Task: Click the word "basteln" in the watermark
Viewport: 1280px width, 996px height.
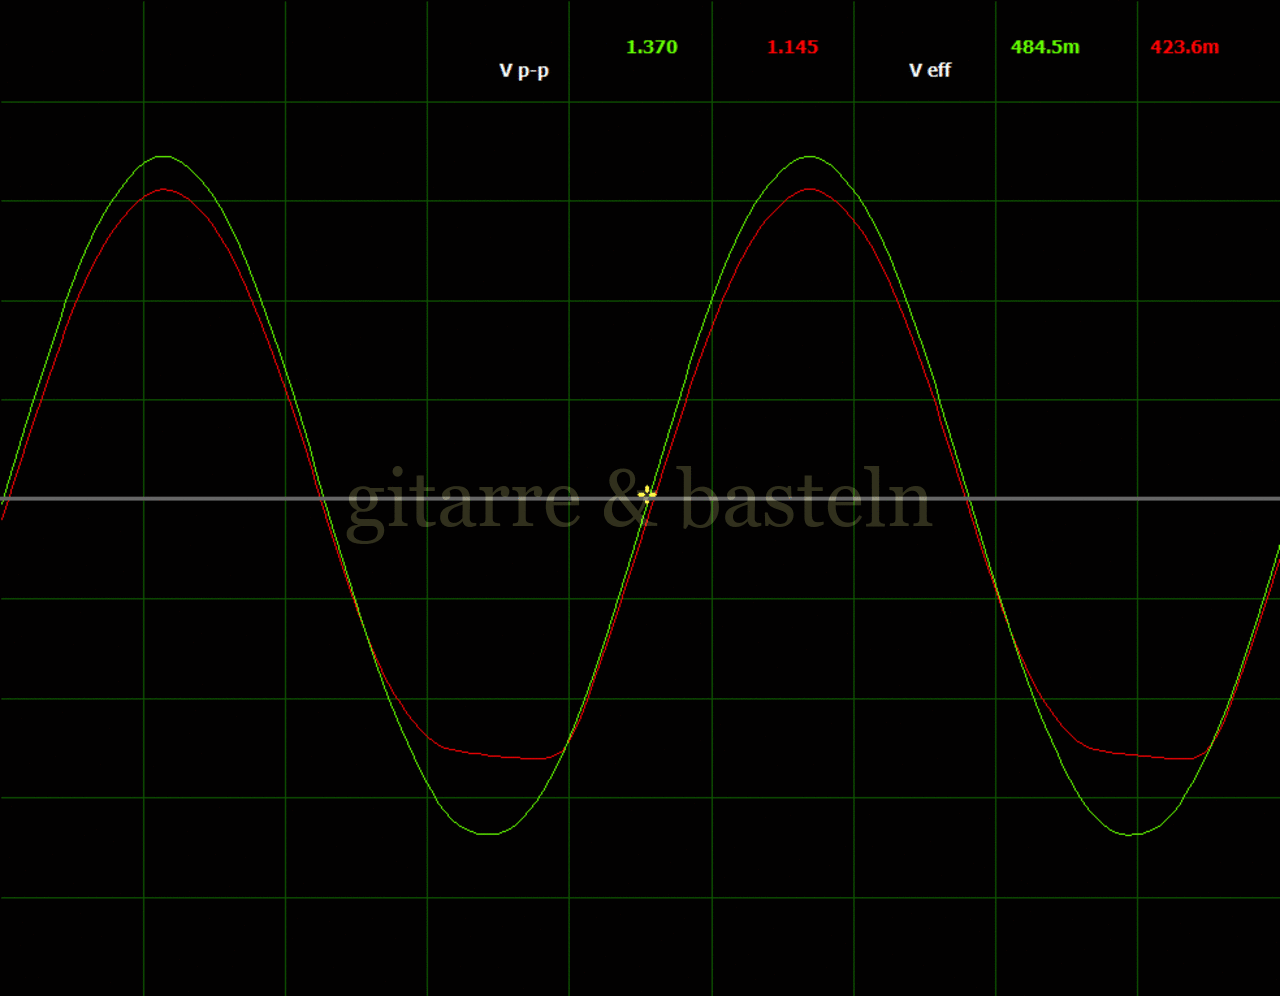Action: tap(806, 500)
